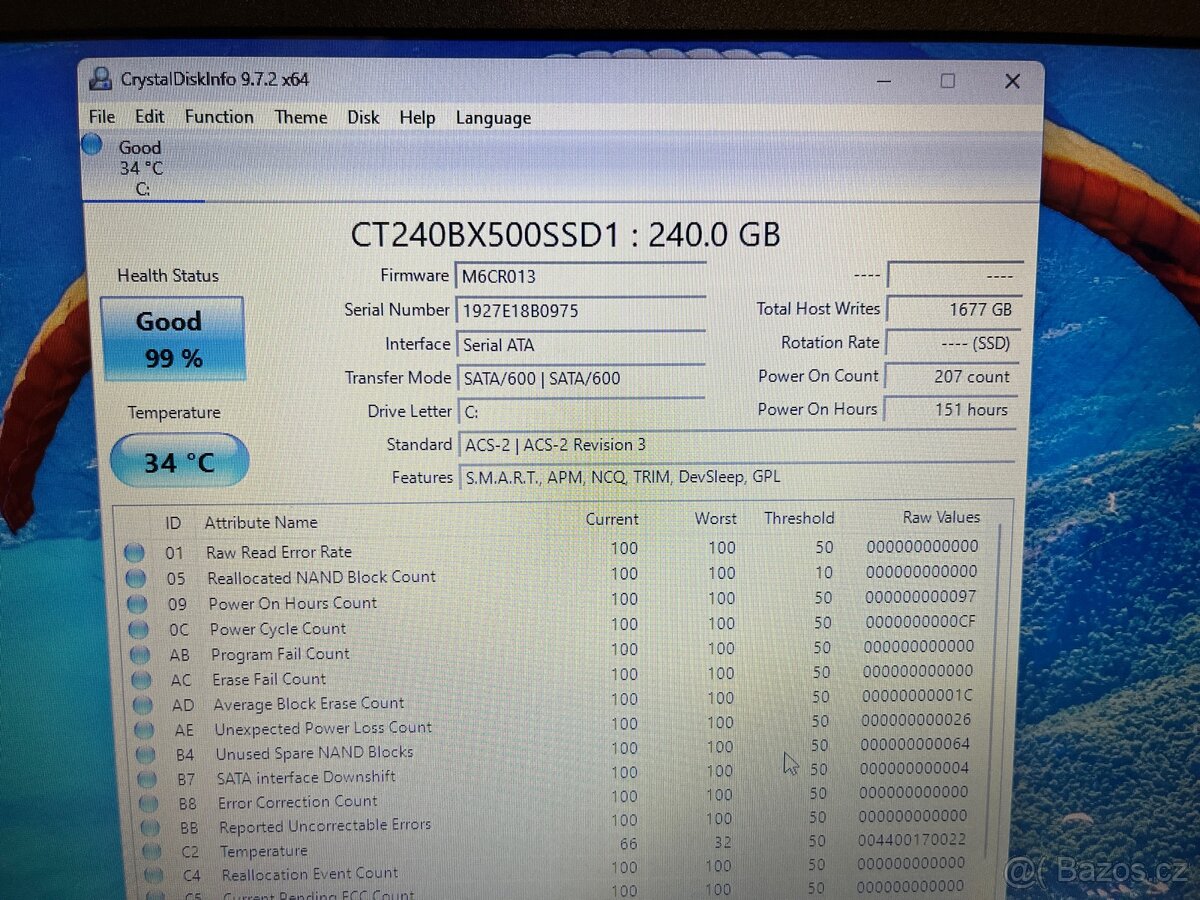Screen dimensions: 1200x900
Task: Open the Disk menu
Action: pyautogui.click(x=362, y=117)
